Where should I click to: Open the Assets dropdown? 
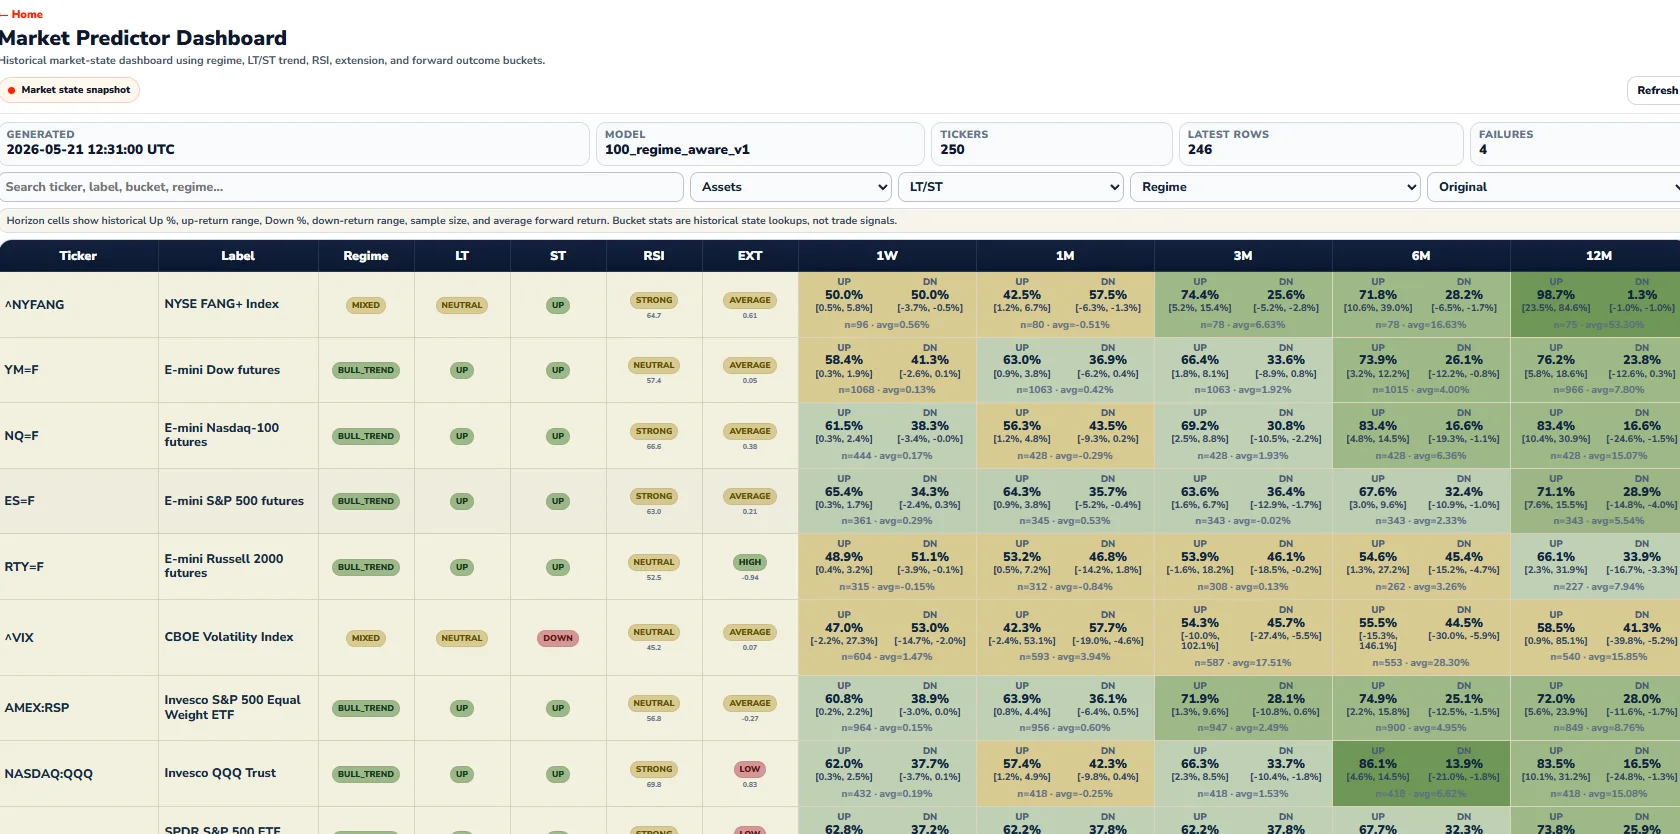791,187
